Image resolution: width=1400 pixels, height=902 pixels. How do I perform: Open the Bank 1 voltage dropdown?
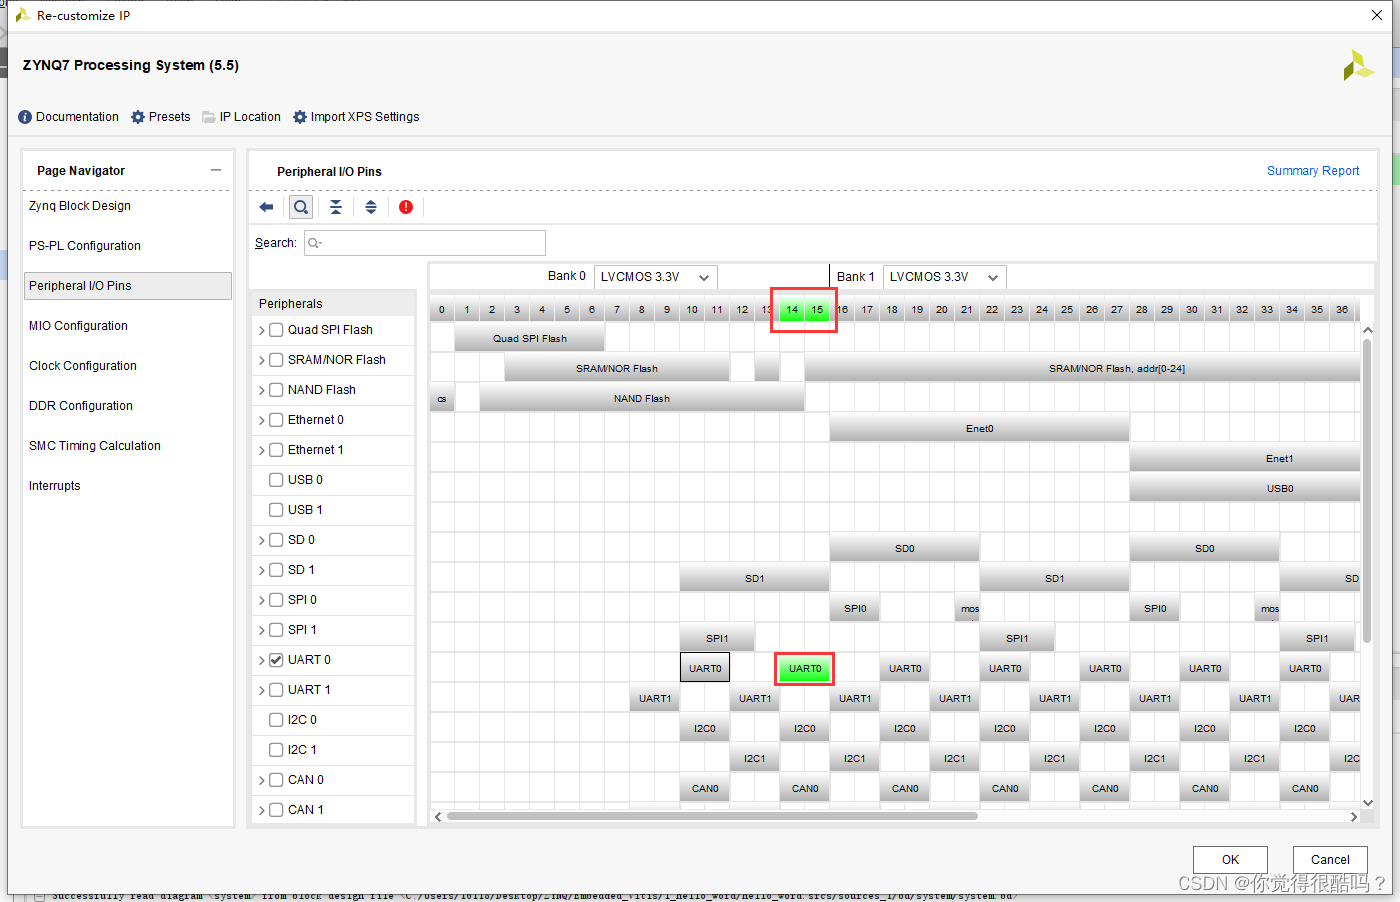pos(945,277)
